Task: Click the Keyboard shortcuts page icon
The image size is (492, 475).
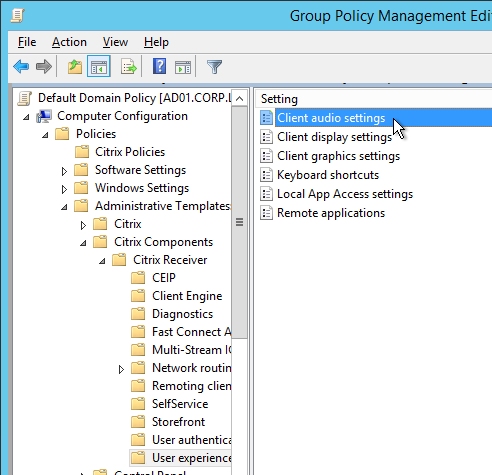Action: click(x=266, y=175)
